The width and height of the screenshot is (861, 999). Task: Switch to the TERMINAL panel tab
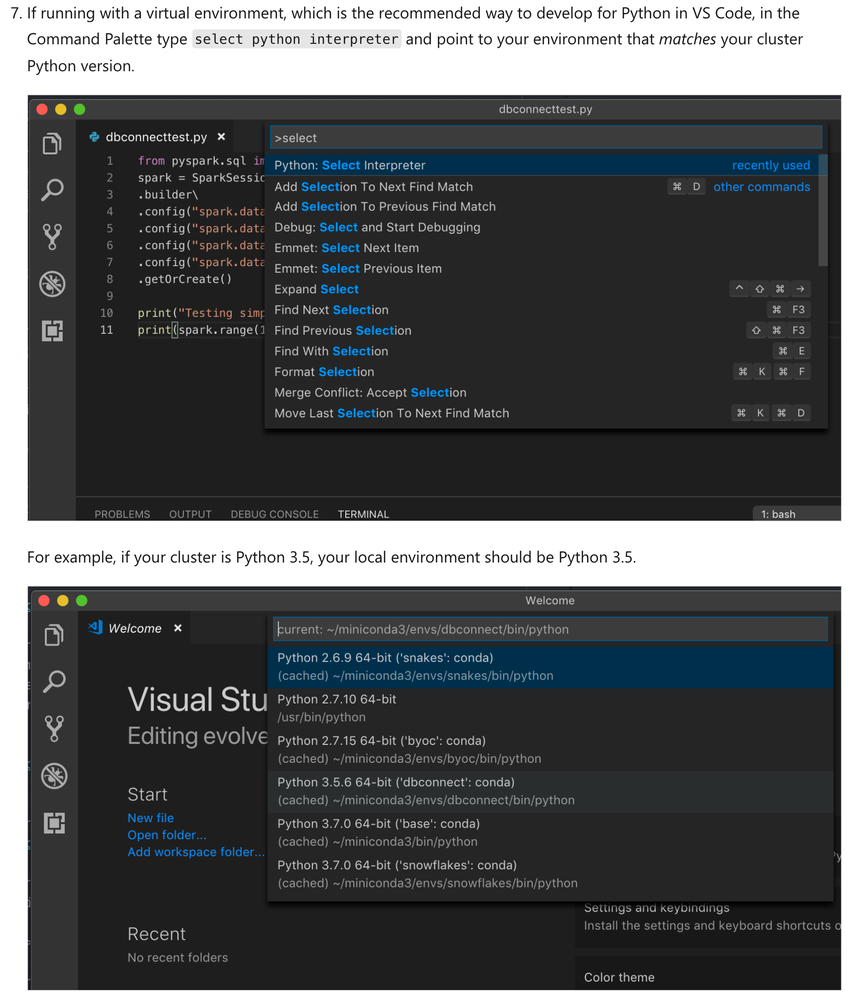pos(362,514)
